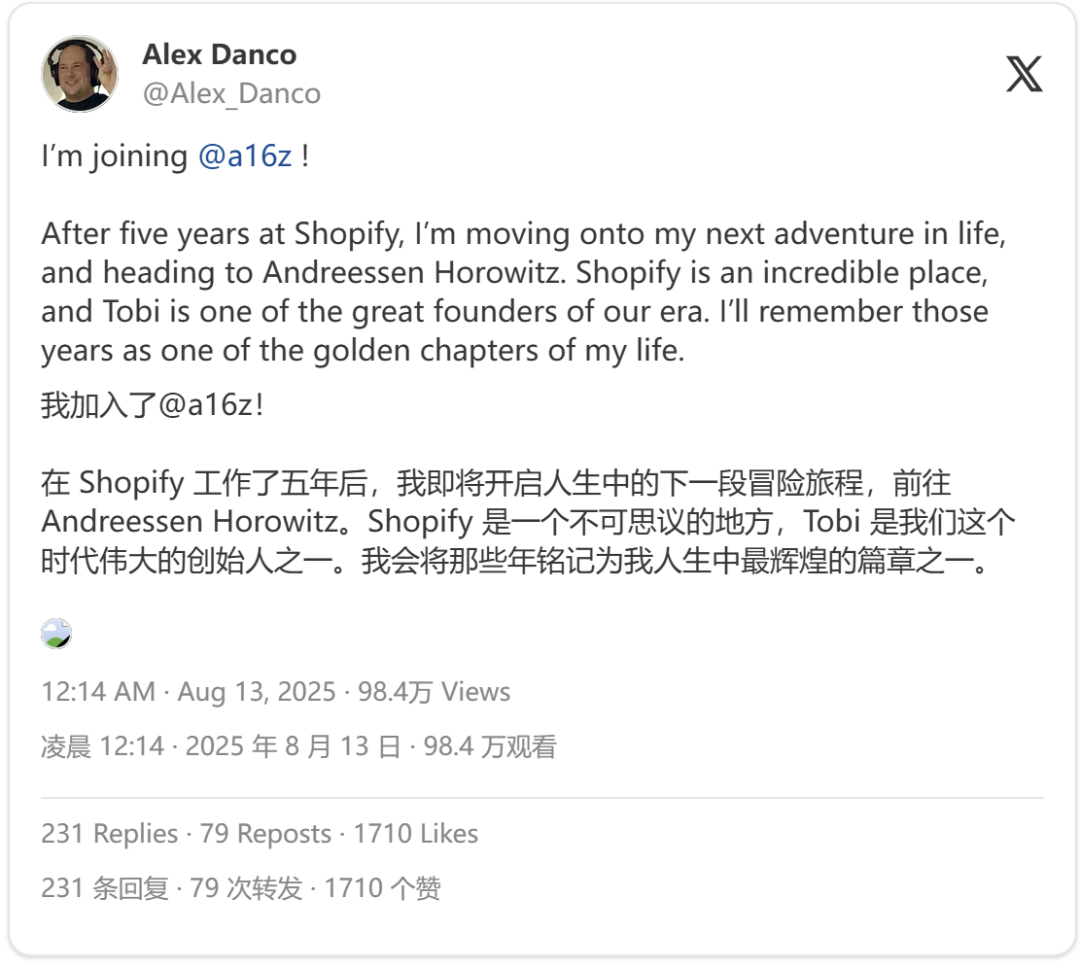The height and width of the screenshot is (968, 1080).
Task: Open the blue @a16z mention link
Action: [x=244, y=157]
